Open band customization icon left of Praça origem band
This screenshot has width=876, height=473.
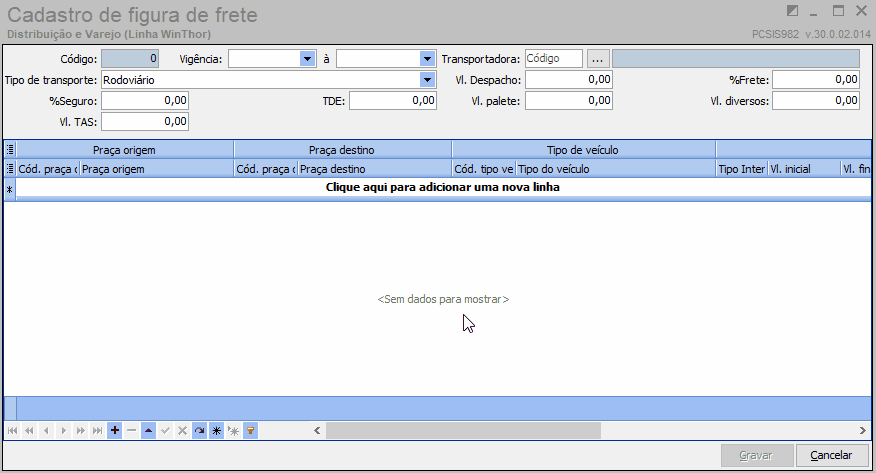coord(10,150)
